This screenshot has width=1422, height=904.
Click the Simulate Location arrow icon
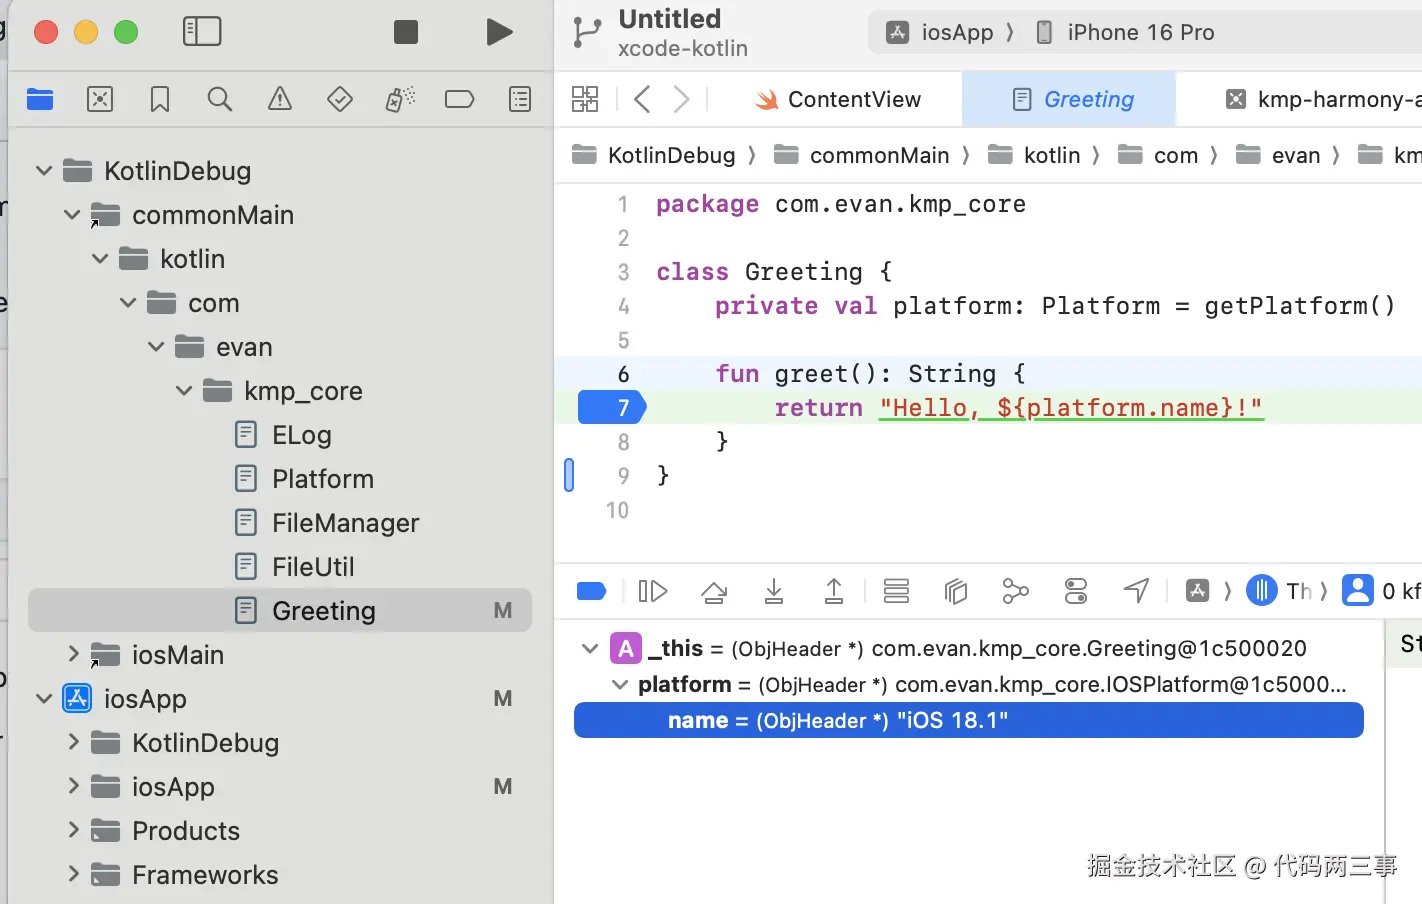(x=1136, y=591)
